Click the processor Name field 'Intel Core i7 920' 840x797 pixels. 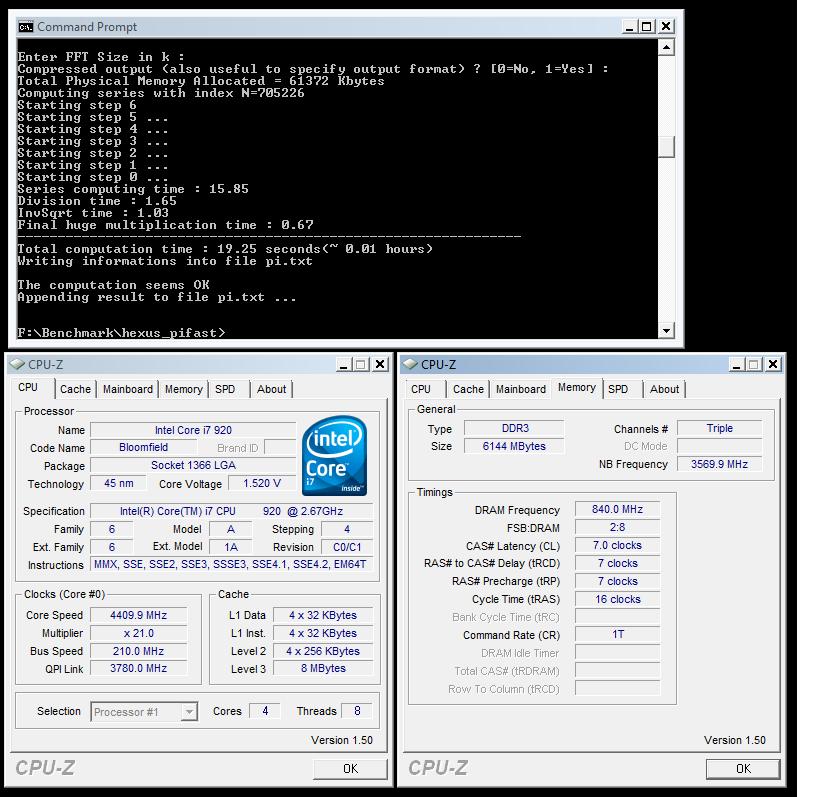(193, 430)
